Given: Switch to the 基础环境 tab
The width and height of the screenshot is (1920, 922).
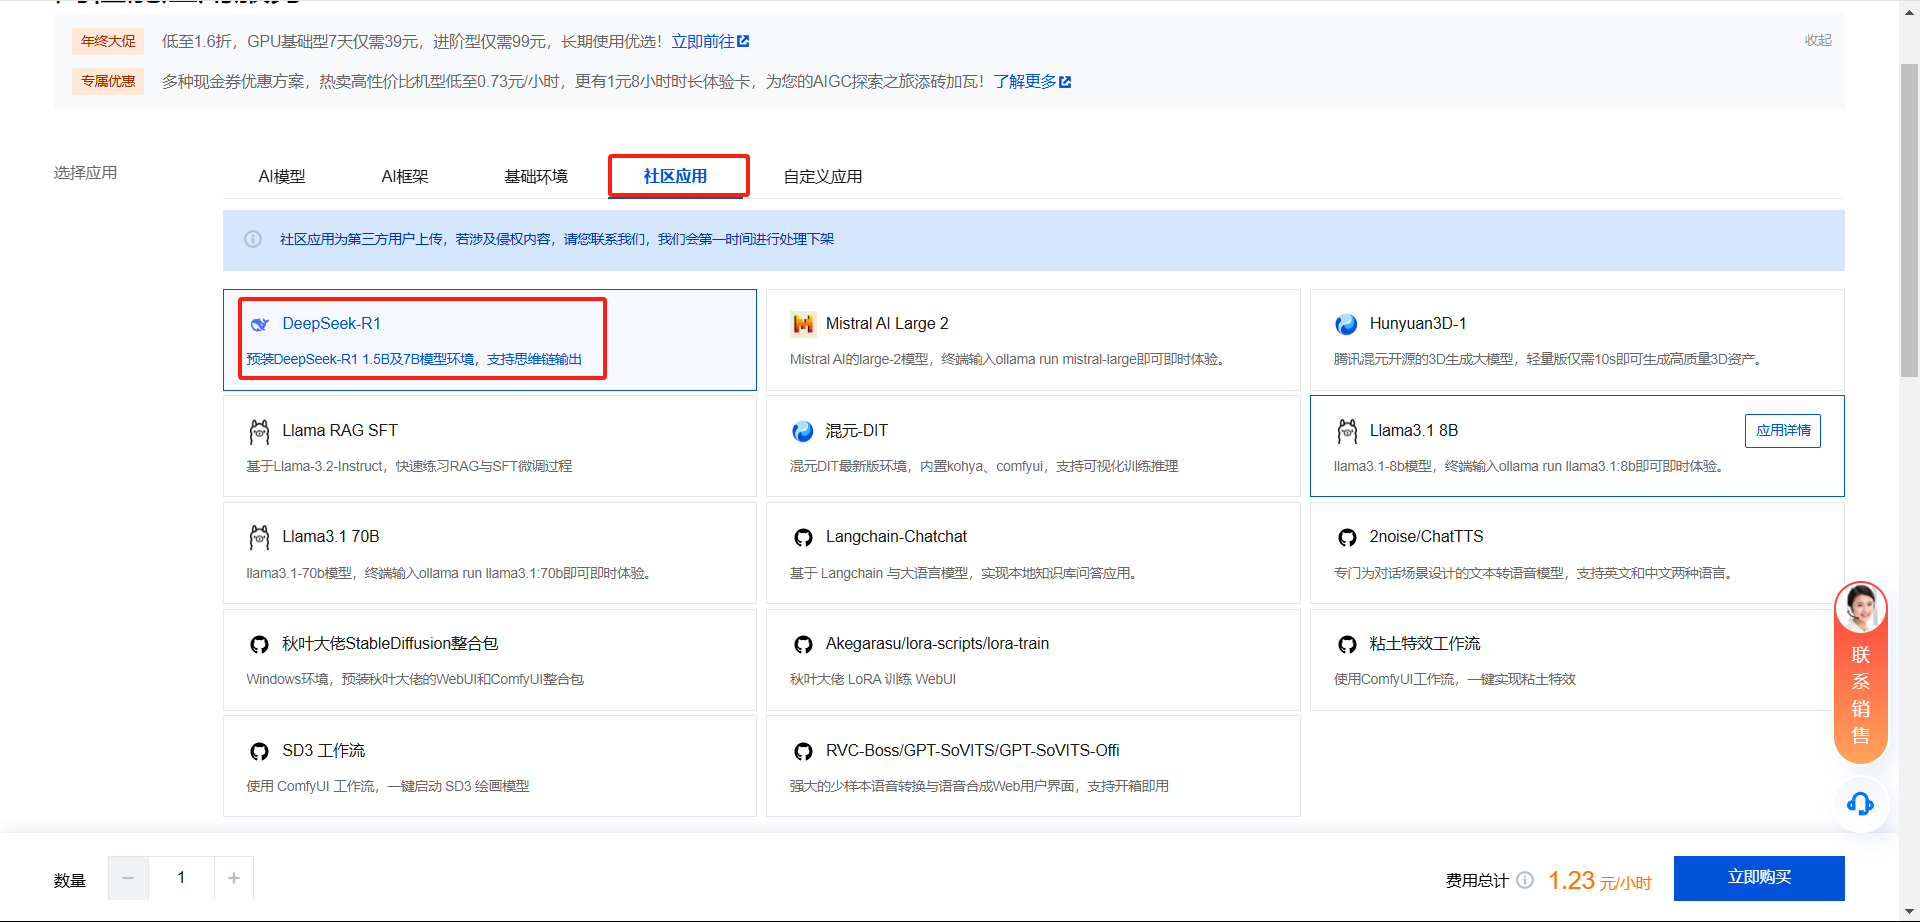Looking at the screenshot, I should click(x=536, y=177).
